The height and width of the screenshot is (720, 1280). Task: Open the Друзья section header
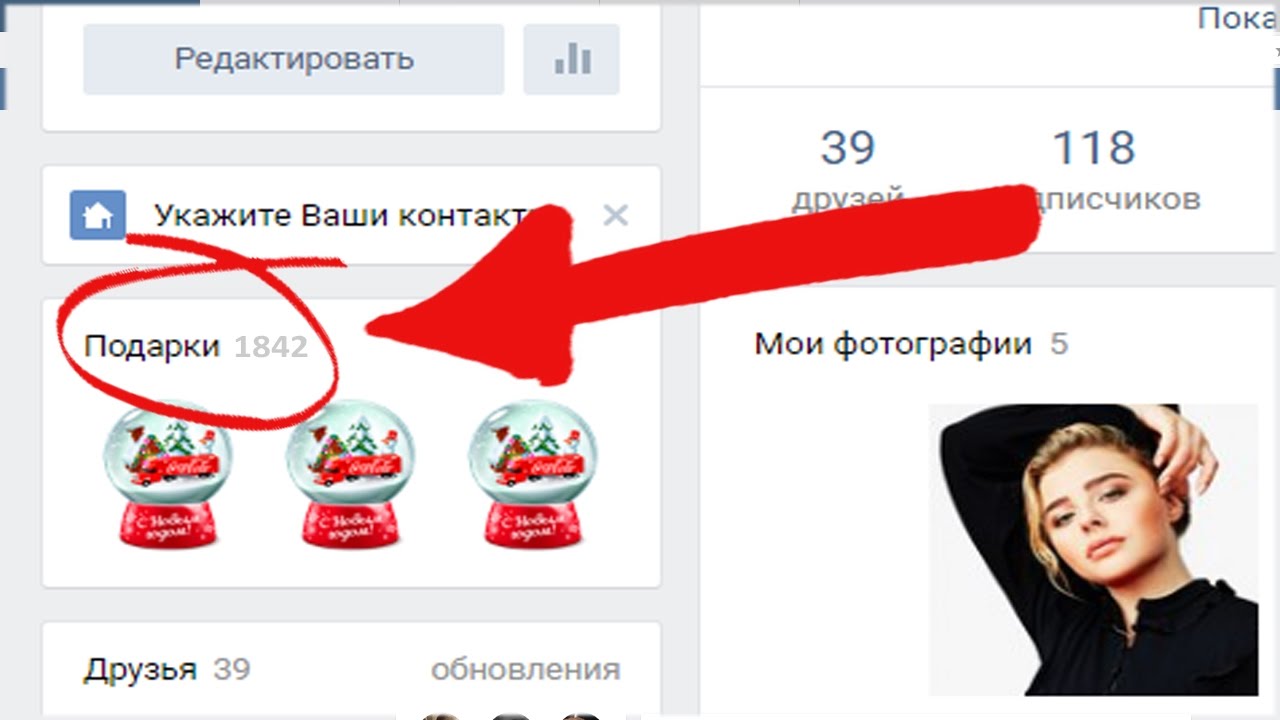click(140, 669)
